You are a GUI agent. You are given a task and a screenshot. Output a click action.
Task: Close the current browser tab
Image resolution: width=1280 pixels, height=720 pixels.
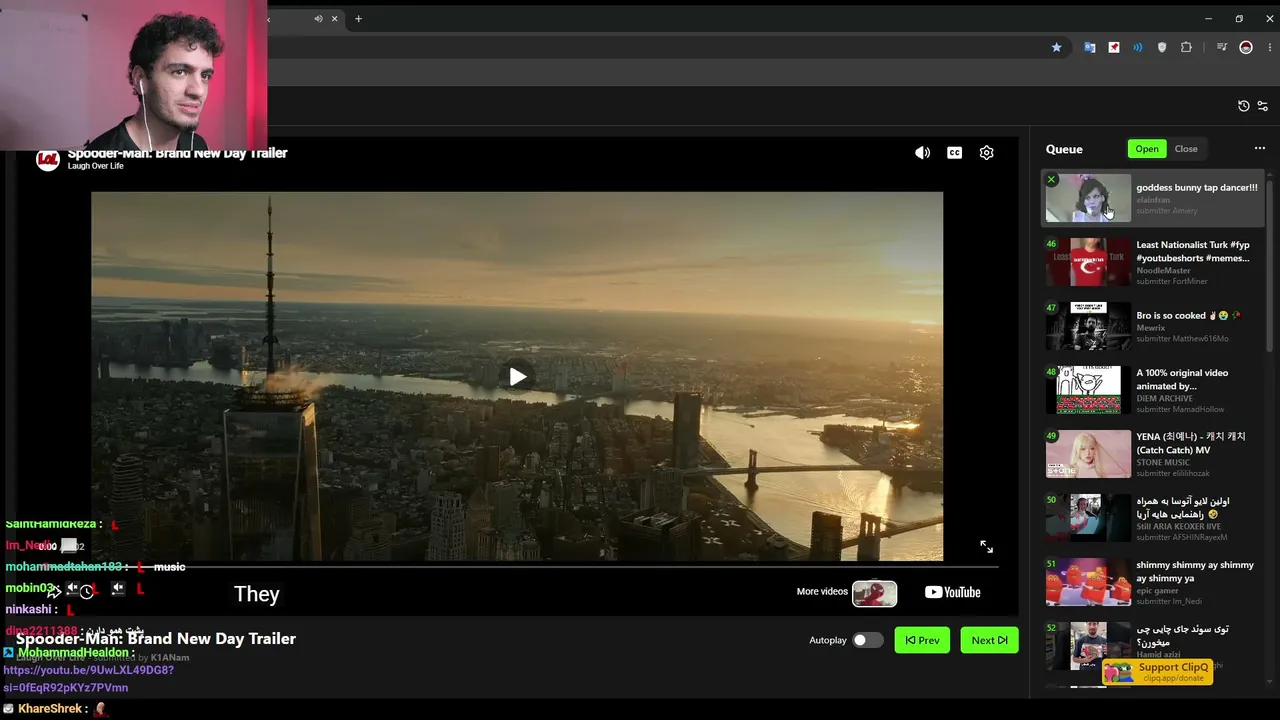(x=334, y=18)
